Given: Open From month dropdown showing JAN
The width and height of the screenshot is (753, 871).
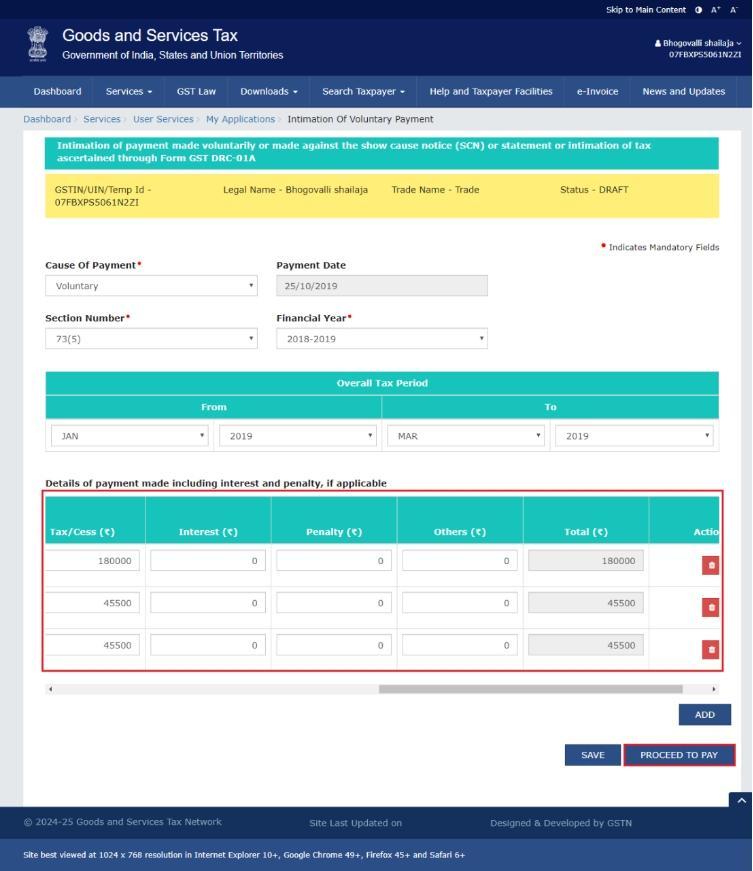Looking at the screenshot, I should coord(129,436).
